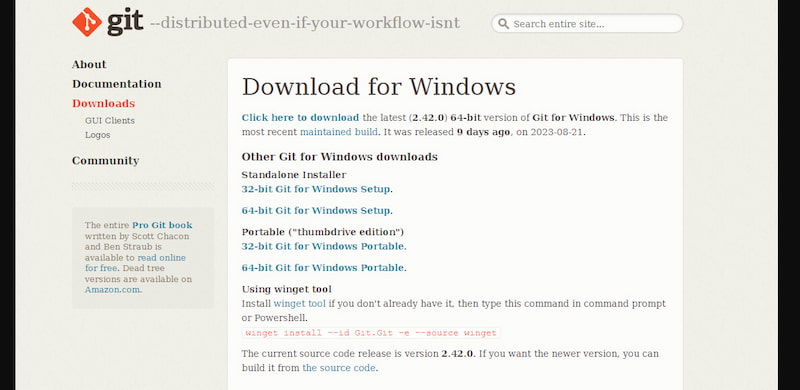Open the Community section
The image size is (800, 390).
106,160
